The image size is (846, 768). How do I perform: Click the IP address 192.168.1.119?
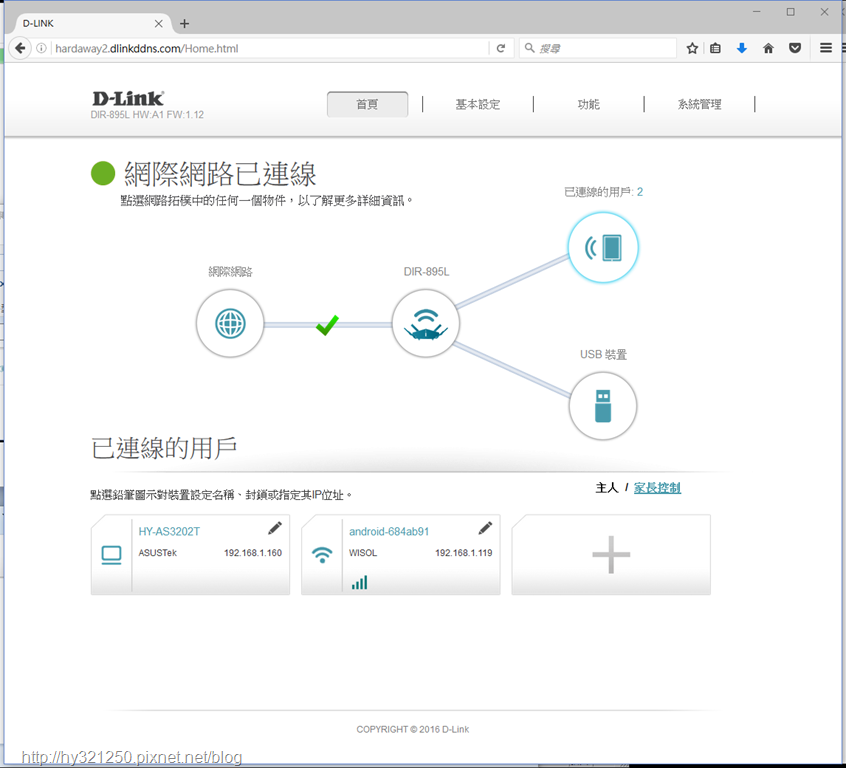click(x=463, y=553)
